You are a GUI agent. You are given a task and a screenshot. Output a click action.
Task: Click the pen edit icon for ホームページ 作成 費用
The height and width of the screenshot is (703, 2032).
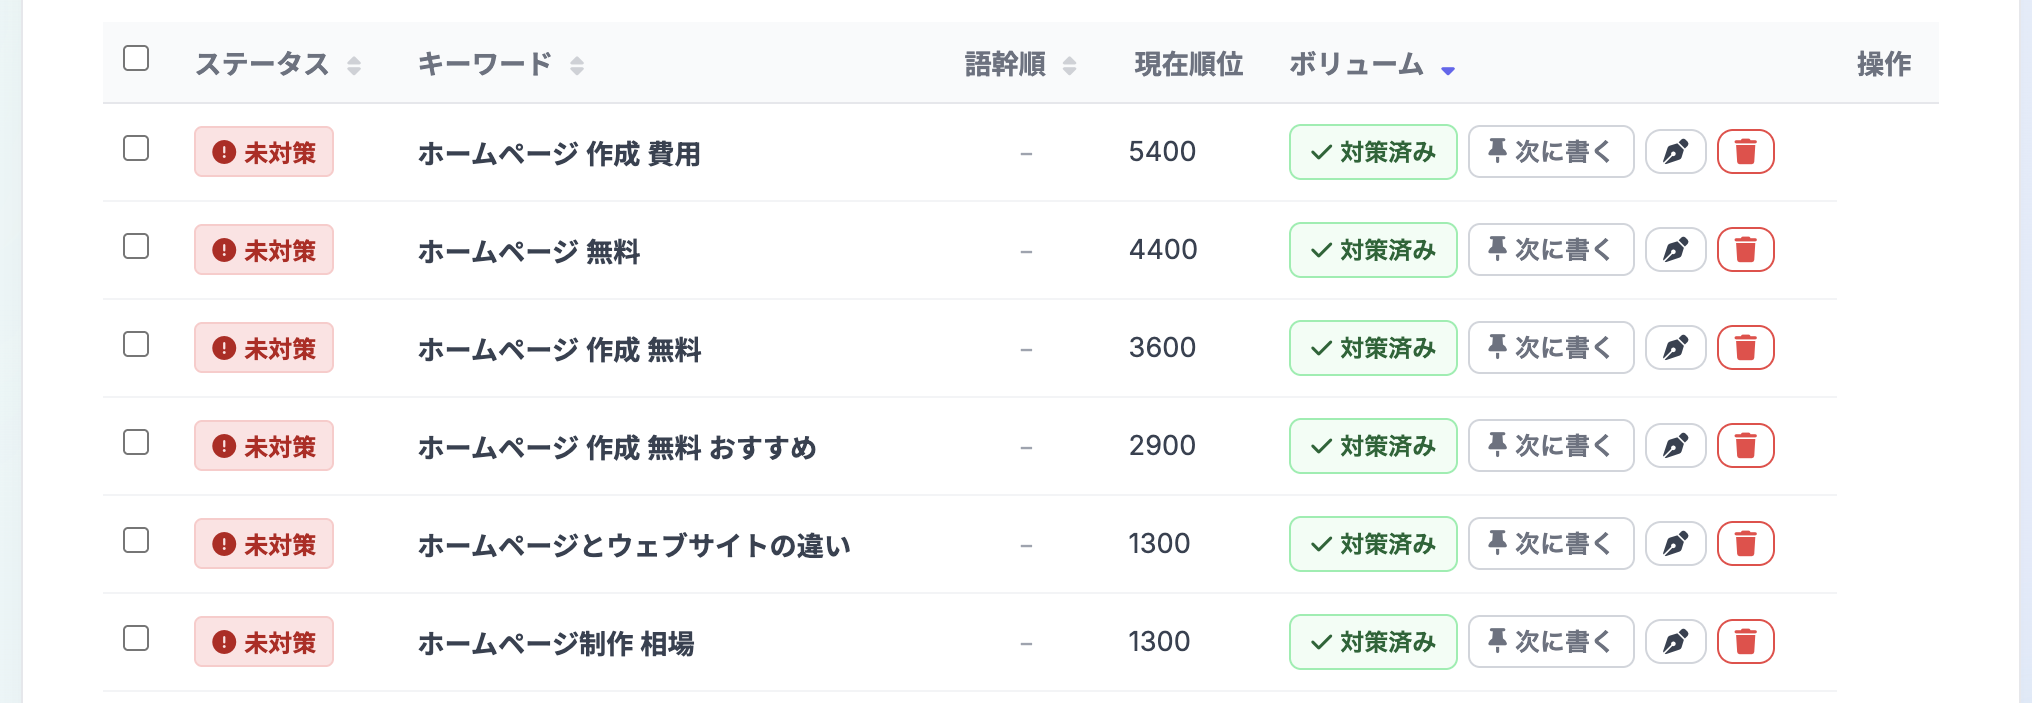[1675, 152]
